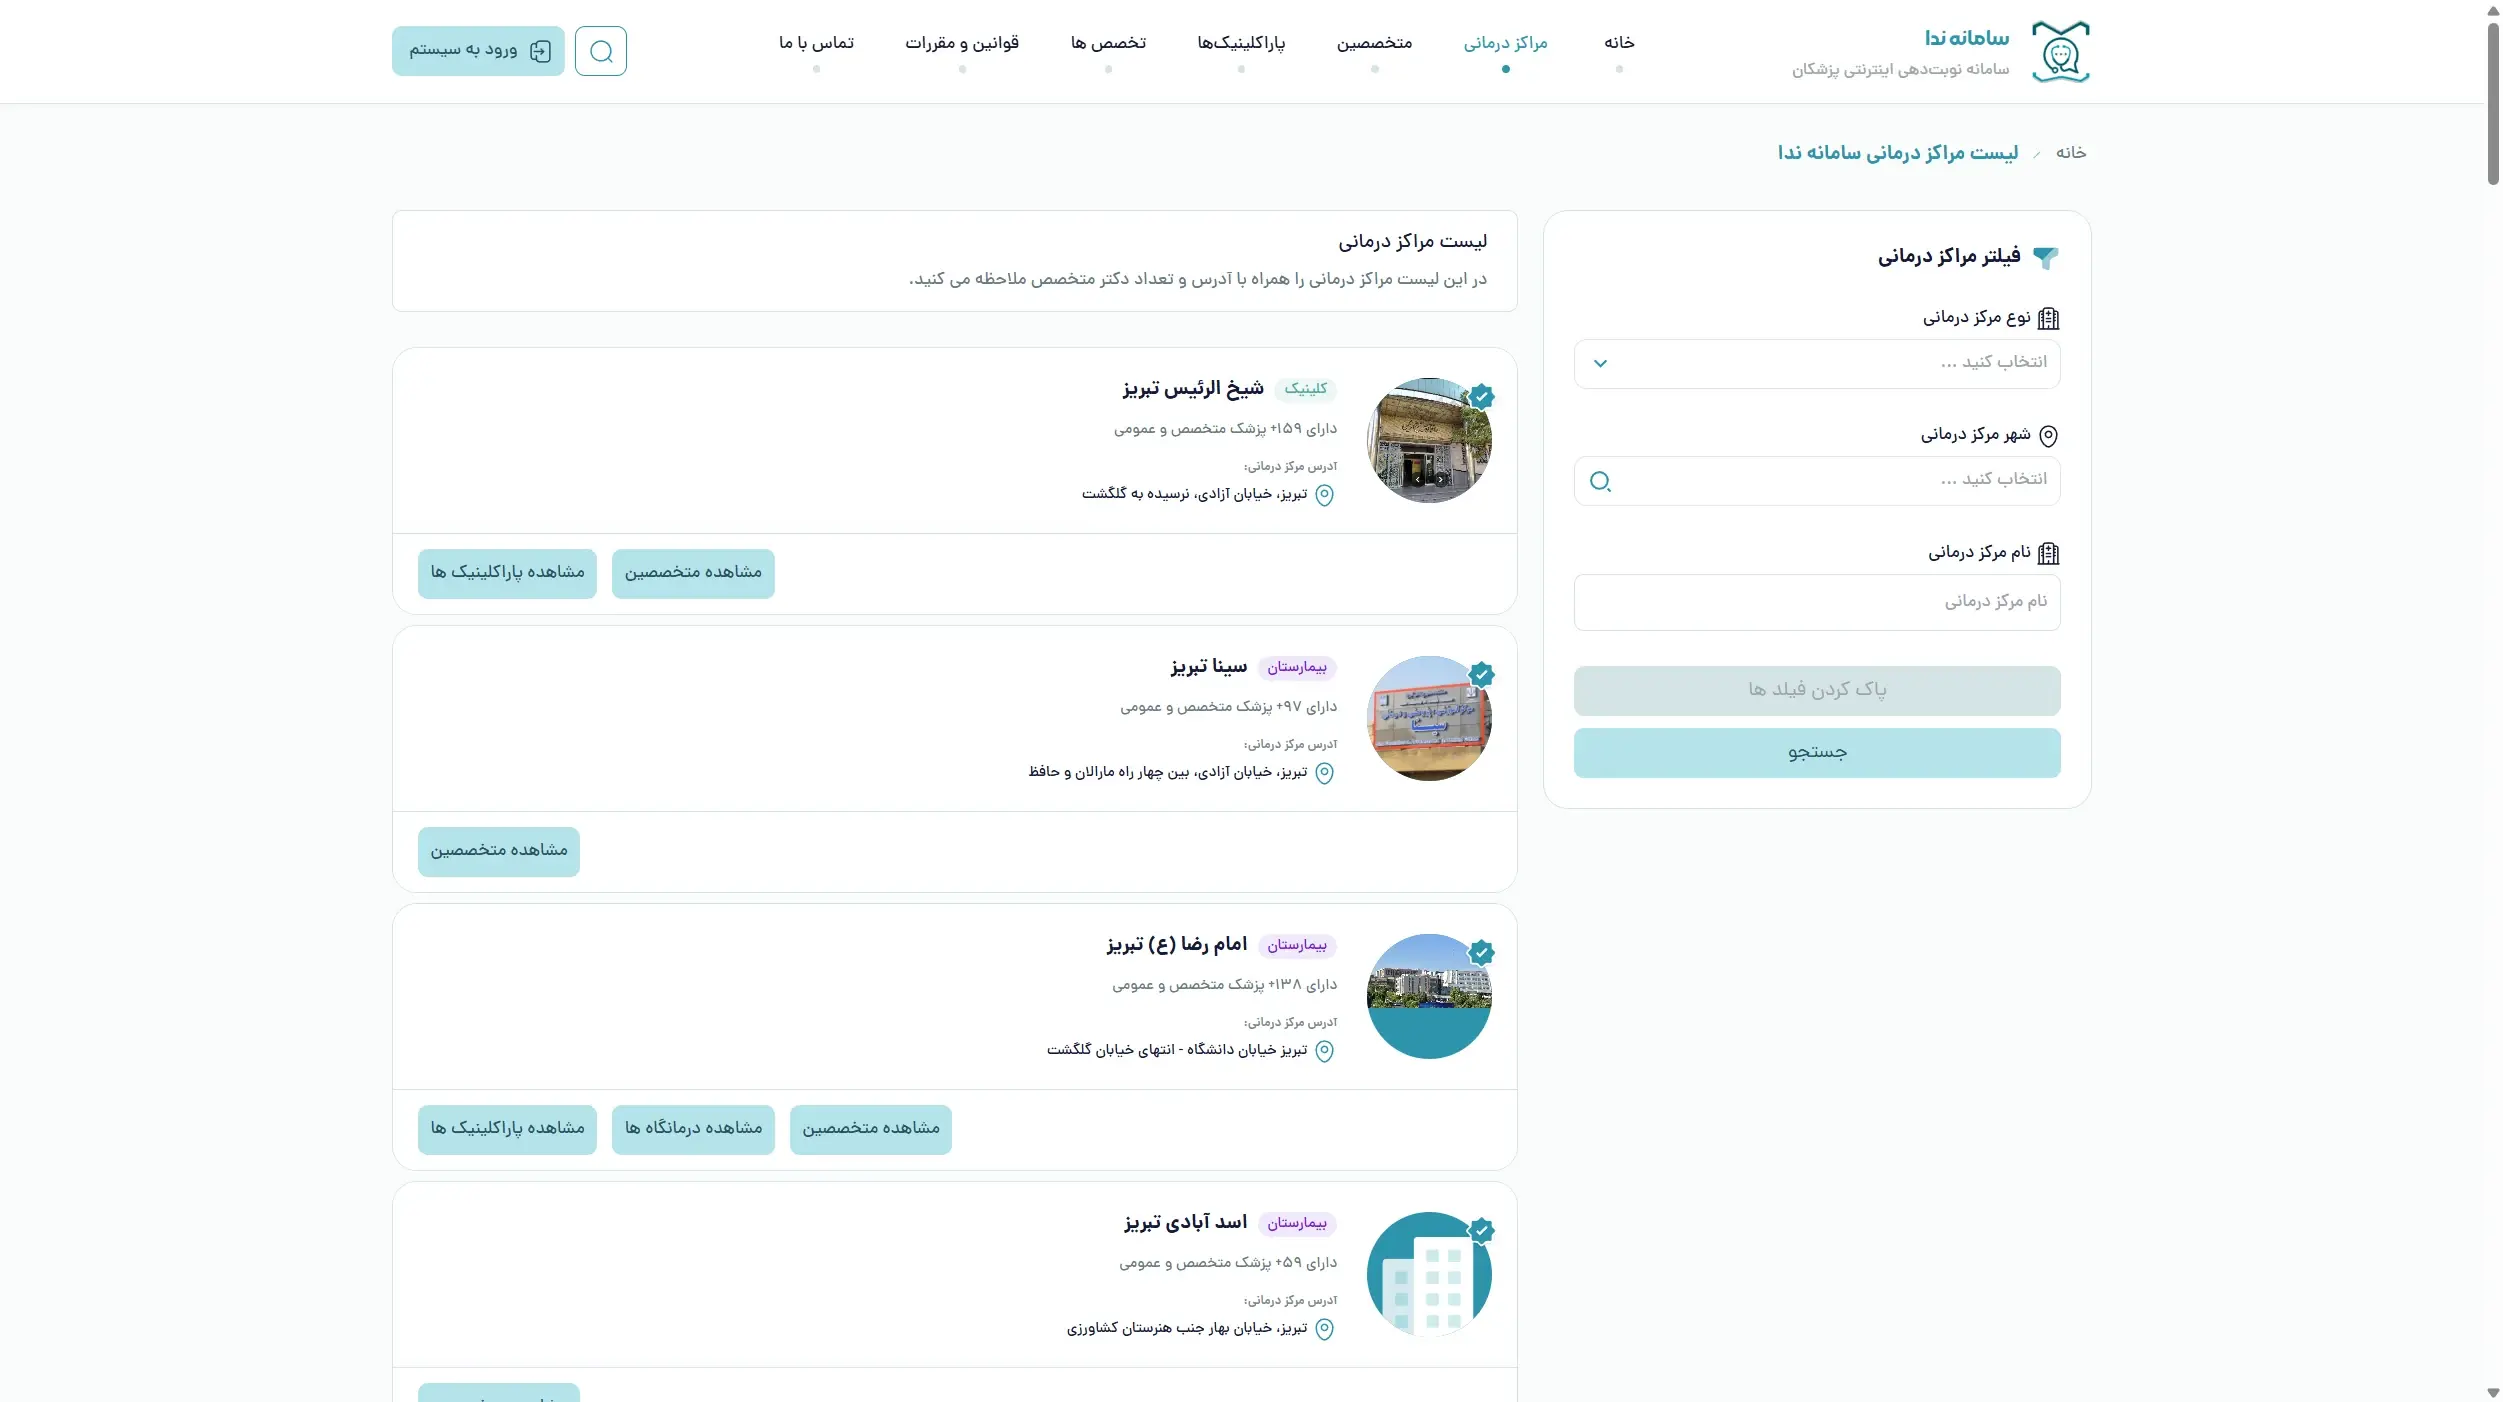Open تخصص ها navigation item

pos(1108,43)
